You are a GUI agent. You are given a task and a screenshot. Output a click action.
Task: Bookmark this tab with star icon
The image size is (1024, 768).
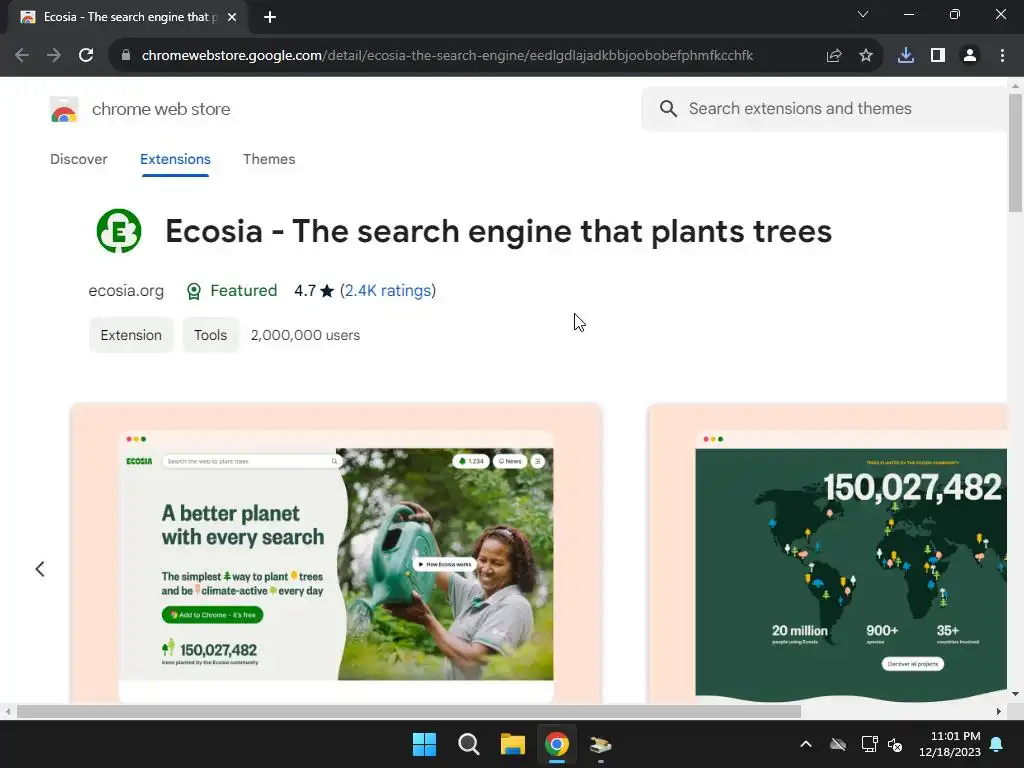866,56
